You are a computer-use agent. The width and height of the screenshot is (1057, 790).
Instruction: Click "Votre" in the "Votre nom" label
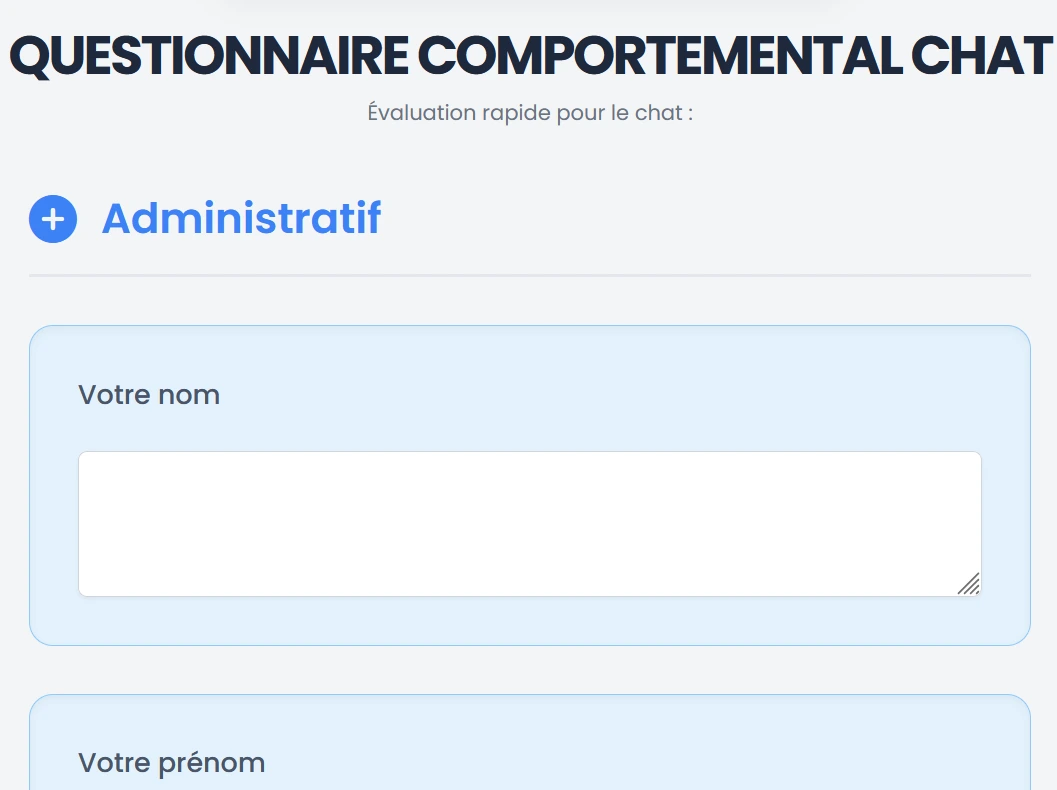[x=113, y=395]
